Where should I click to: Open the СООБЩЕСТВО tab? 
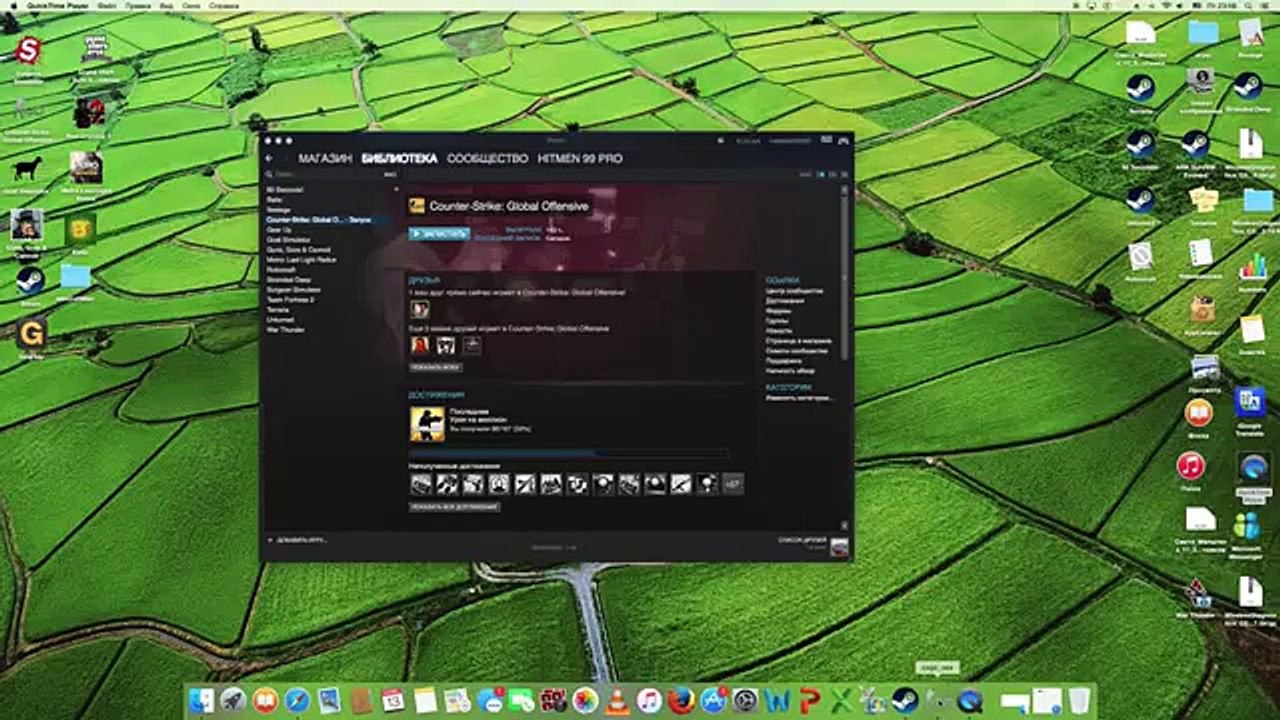pos(487,159)
